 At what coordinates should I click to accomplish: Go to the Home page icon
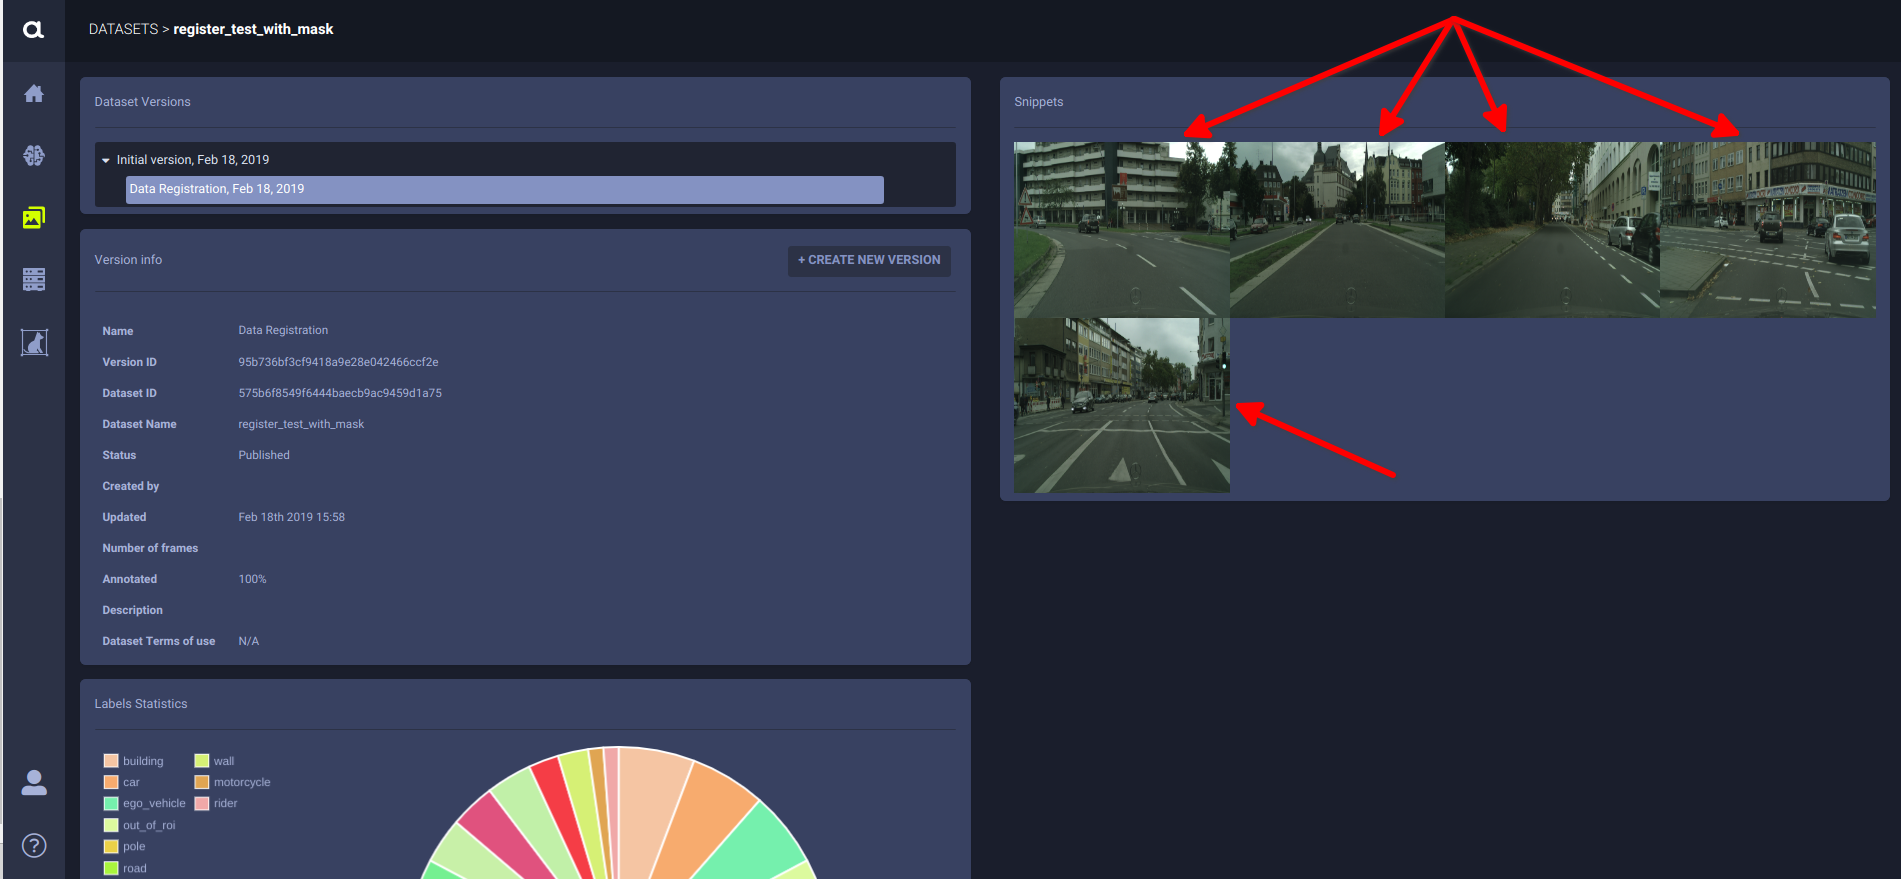34,94
